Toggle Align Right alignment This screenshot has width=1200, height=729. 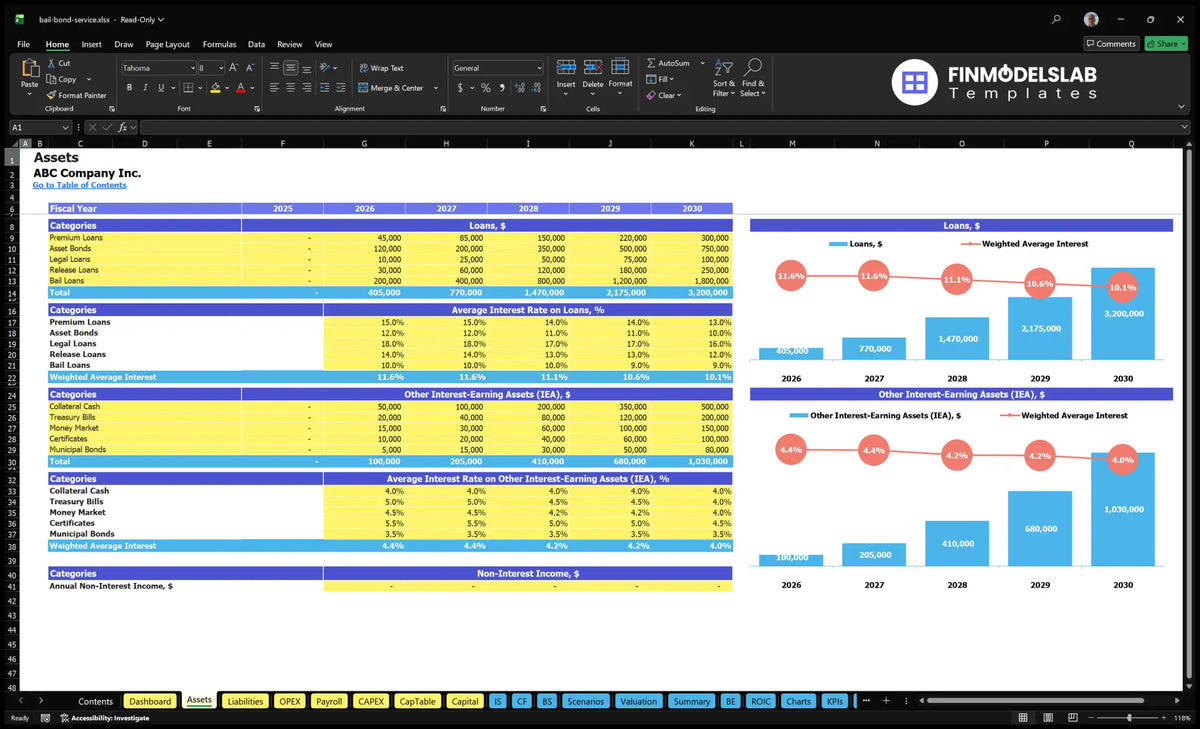click(x=307, y=88)
